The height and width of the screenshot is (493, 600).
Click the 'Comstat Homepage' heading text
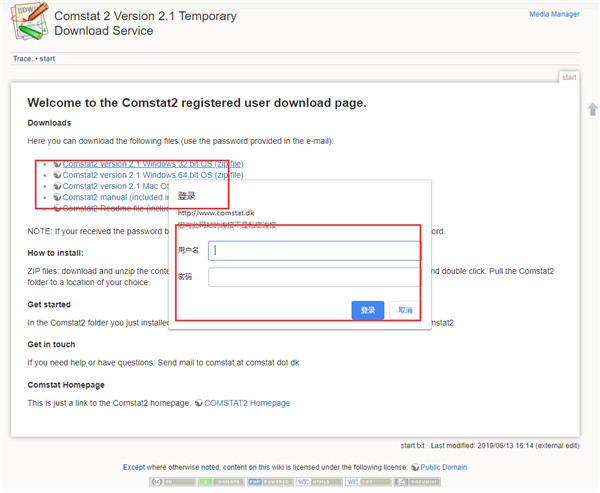66,385
